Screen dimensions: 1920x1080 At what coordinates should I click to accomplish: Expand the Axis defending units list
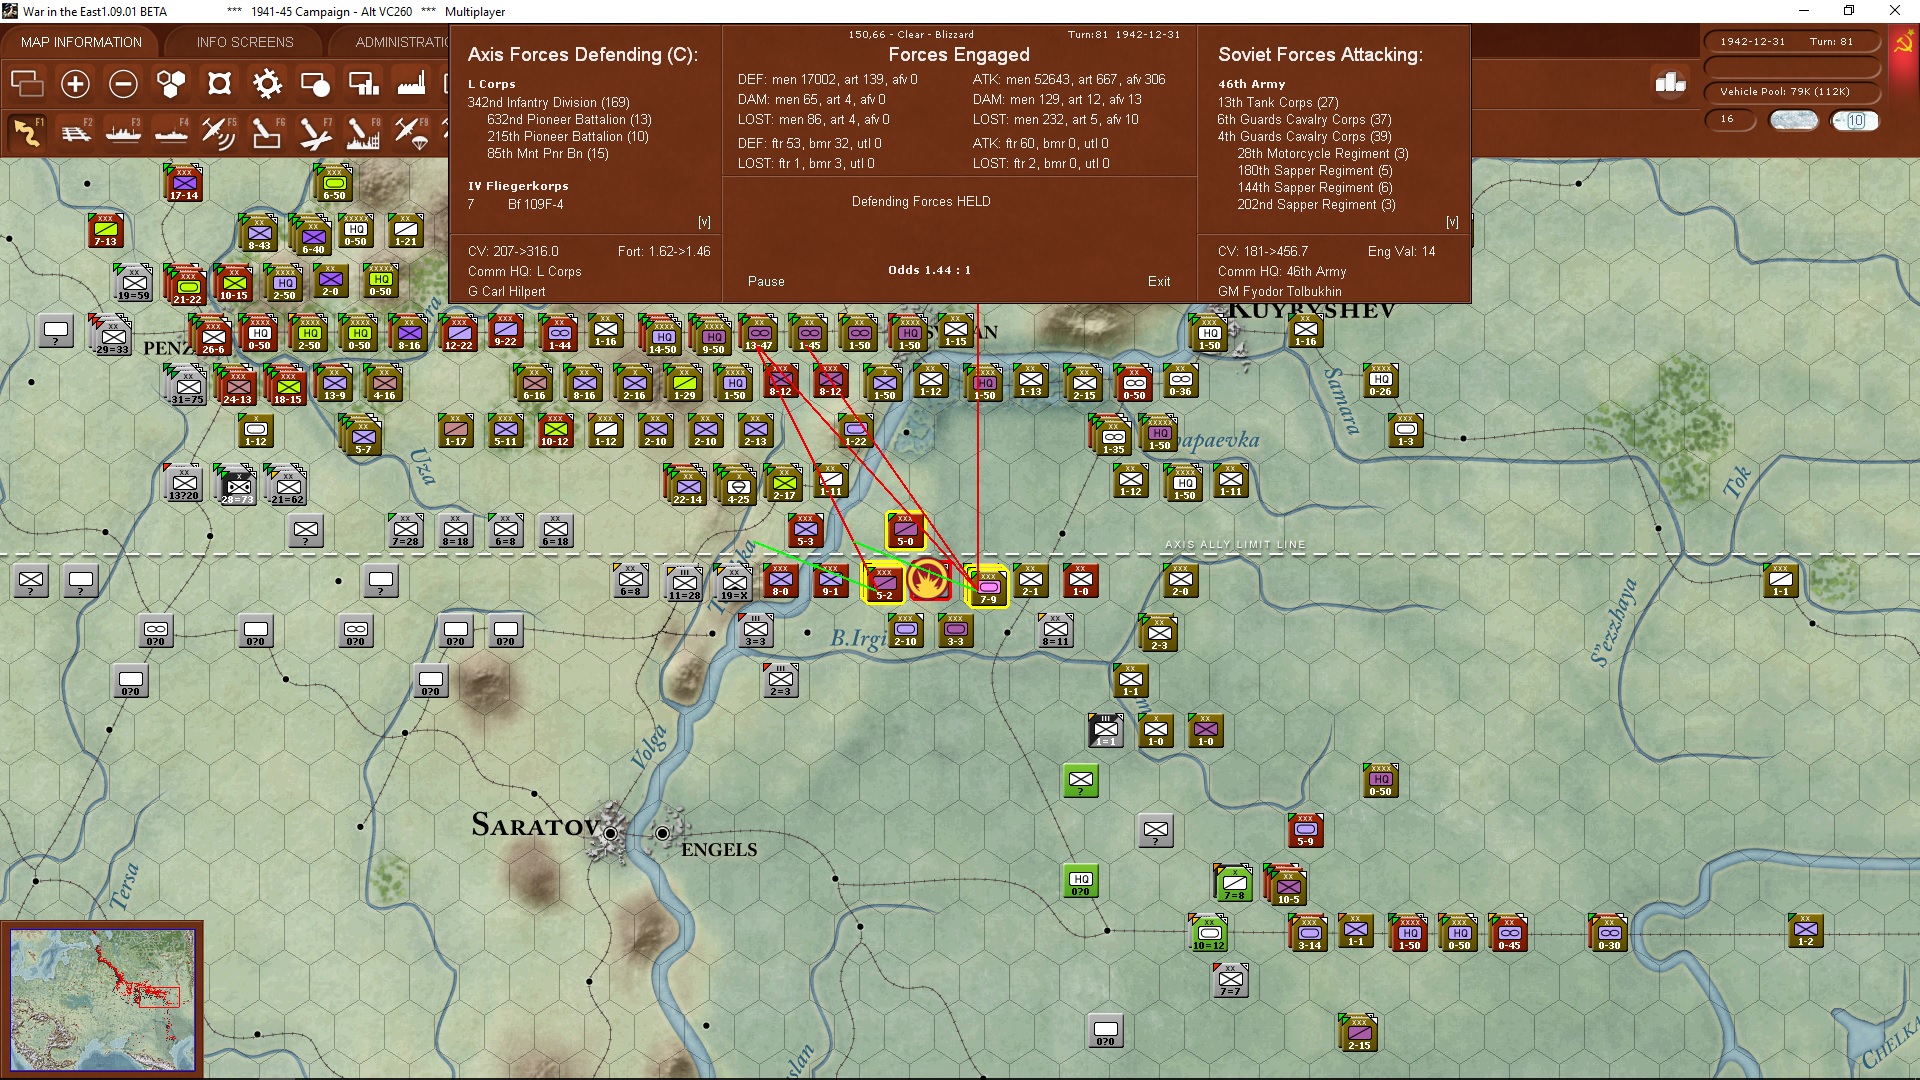(704, 222)
